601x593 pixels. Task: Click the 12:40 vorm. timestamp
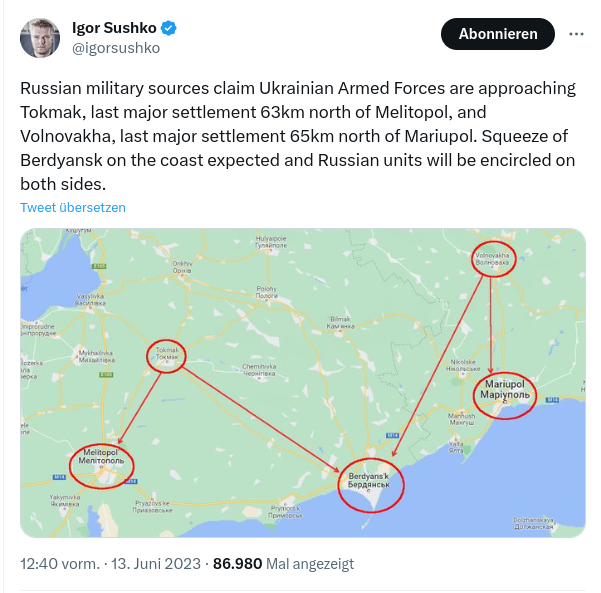click(x=59, y=564)
